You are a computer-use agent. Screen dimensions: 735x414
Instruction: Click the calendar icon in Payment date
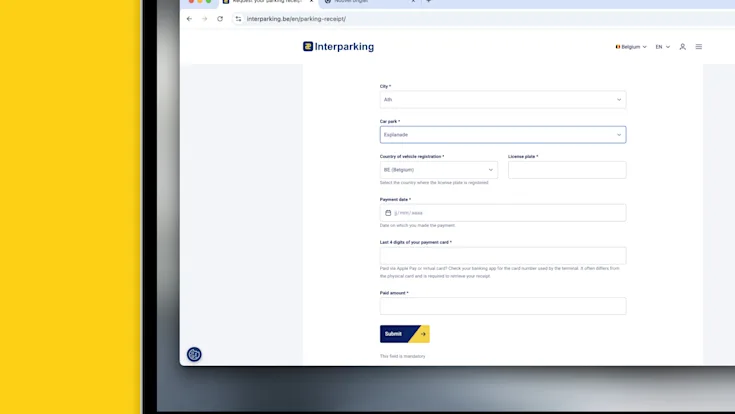tap(388, 213)
